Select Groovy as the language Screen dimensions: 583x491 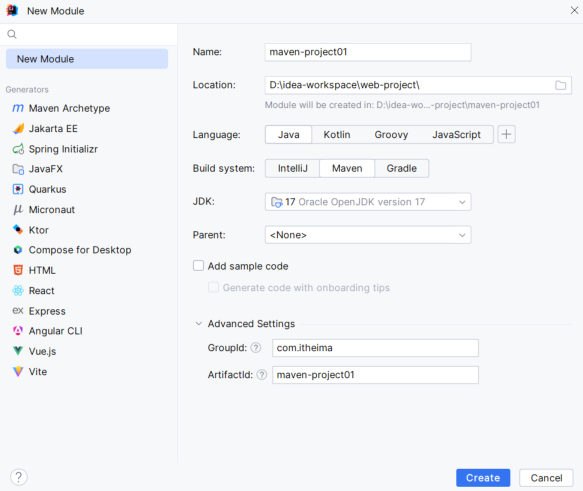pos(391,135)
